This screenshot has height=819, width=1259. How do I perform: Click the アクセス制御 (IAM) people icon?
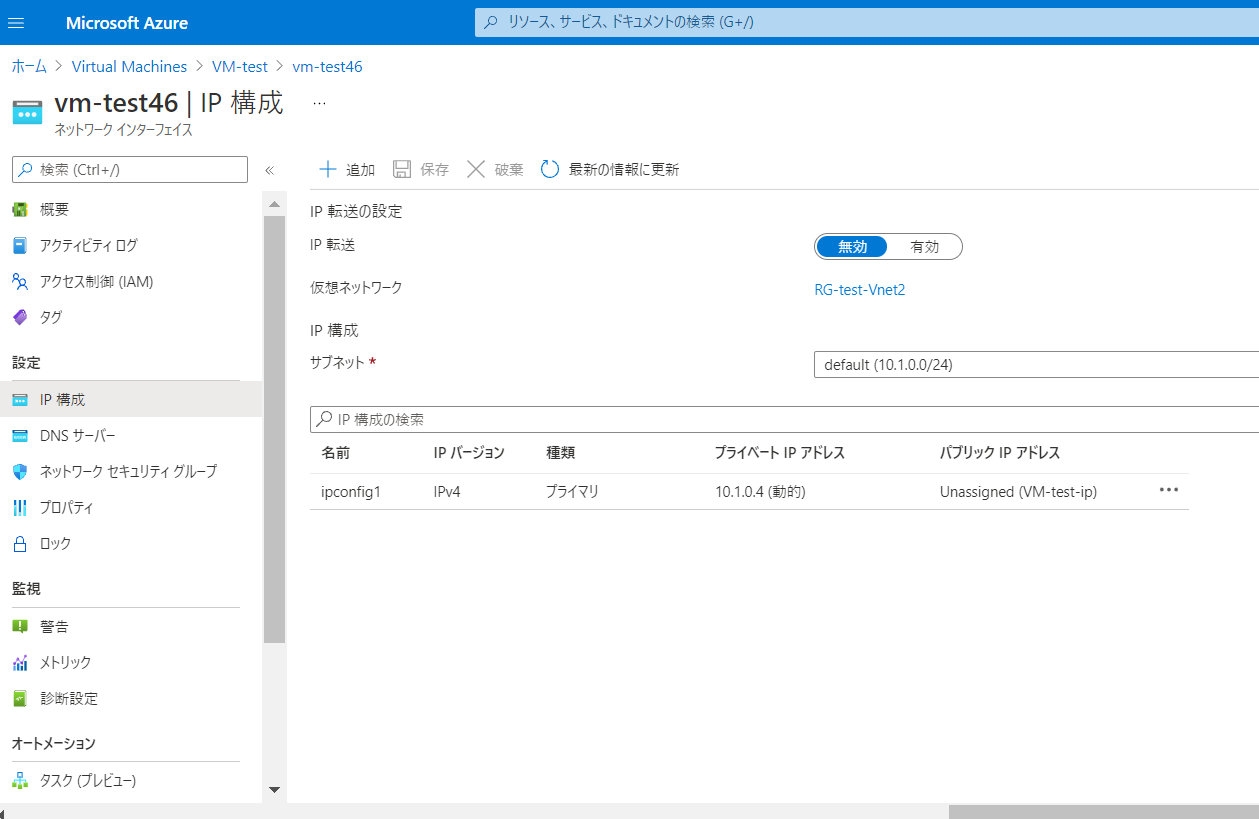point(20,282)
